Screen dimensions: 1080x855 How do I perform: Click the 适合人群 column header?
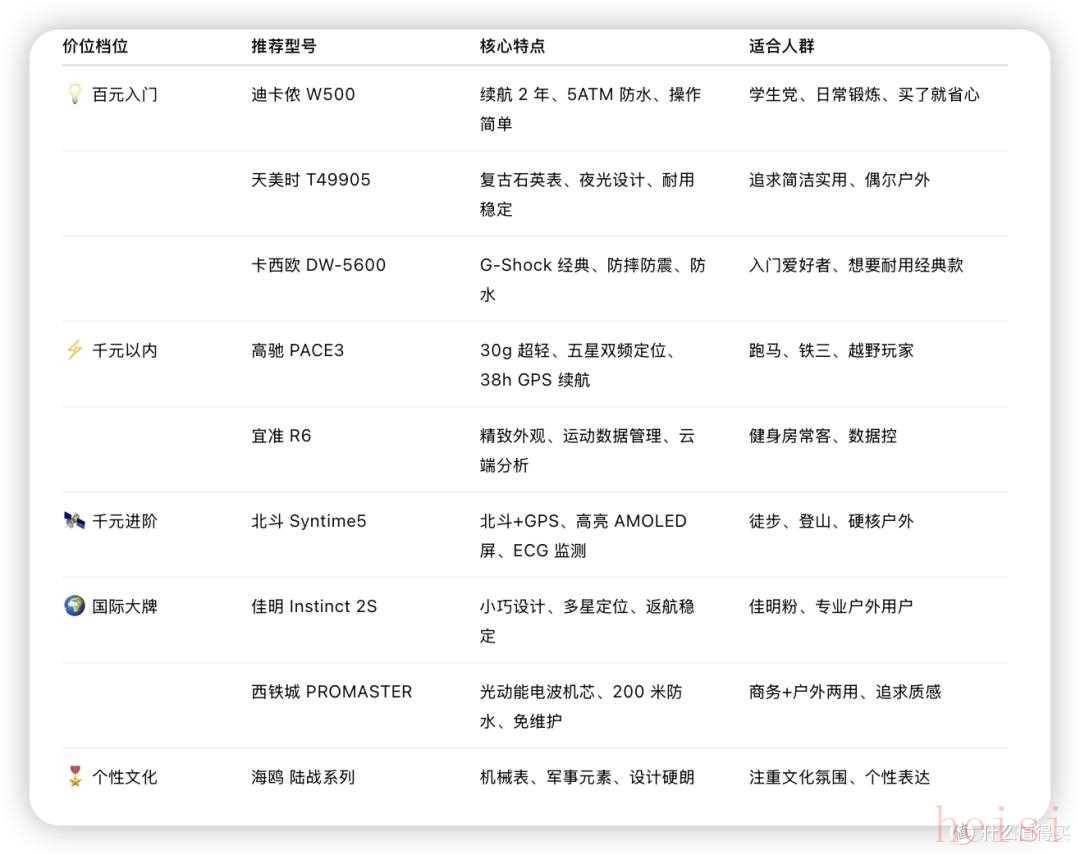(782, 46)
